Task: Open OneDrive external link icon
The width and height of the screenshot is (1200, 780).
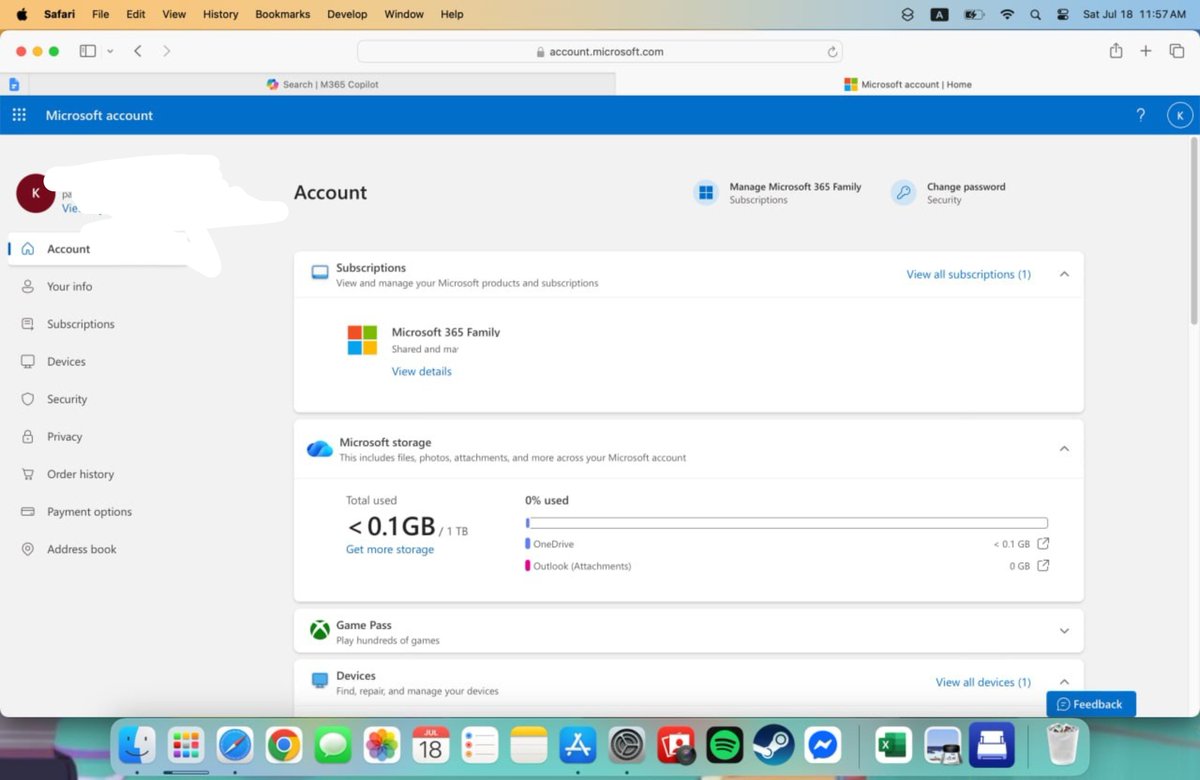Action: pos(1043,544)
